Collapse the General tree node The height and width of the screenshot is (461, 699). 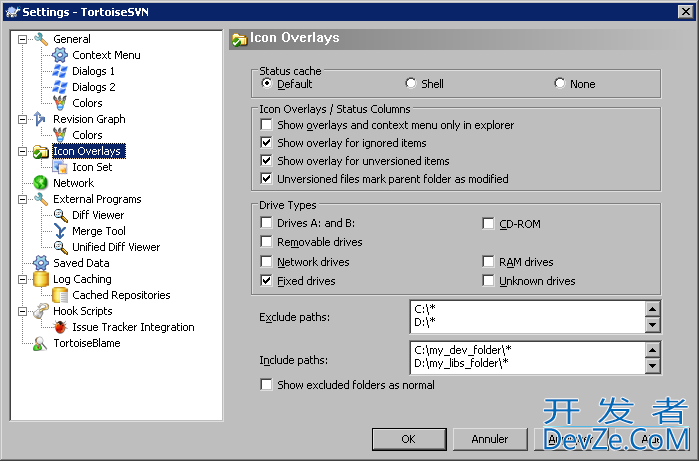click(x=22, y=39)
